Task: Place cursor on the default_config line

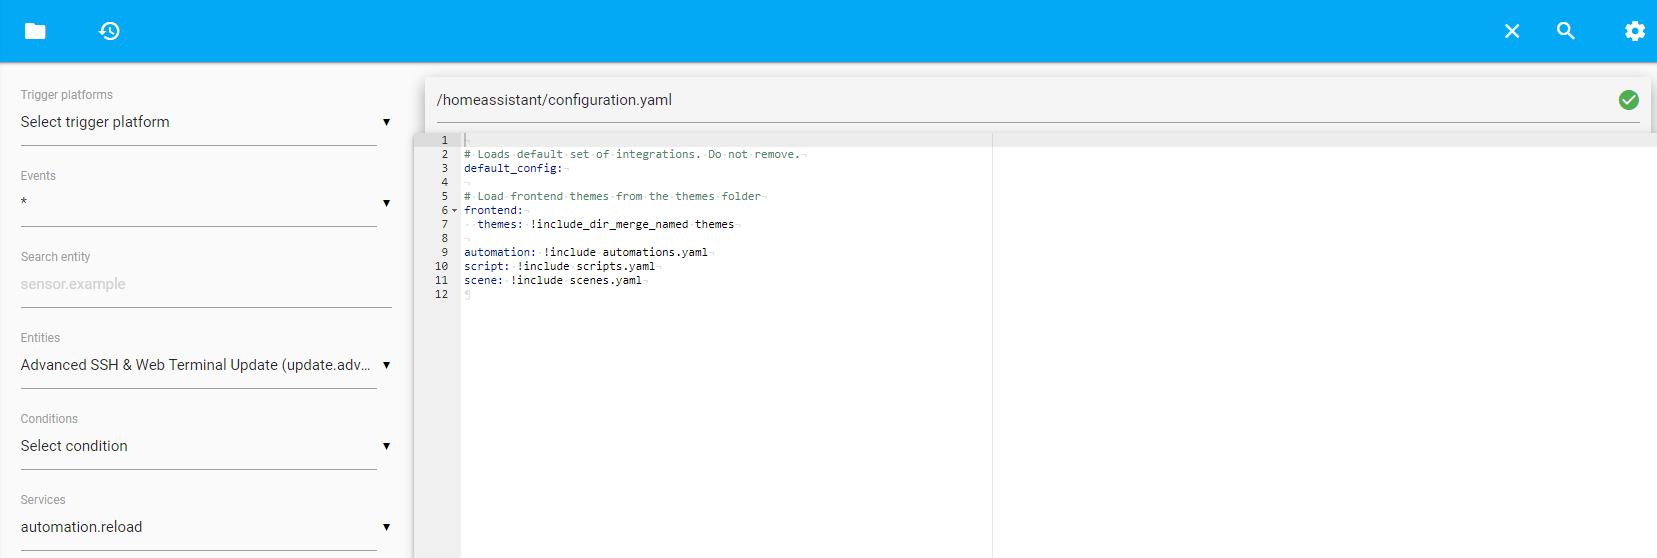Action: click(x=513, y=169)
